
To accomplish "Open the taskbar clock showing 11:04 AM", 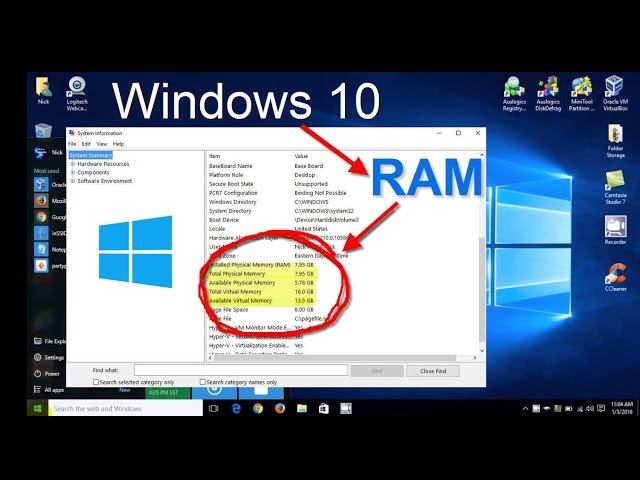I will (622, 408).
